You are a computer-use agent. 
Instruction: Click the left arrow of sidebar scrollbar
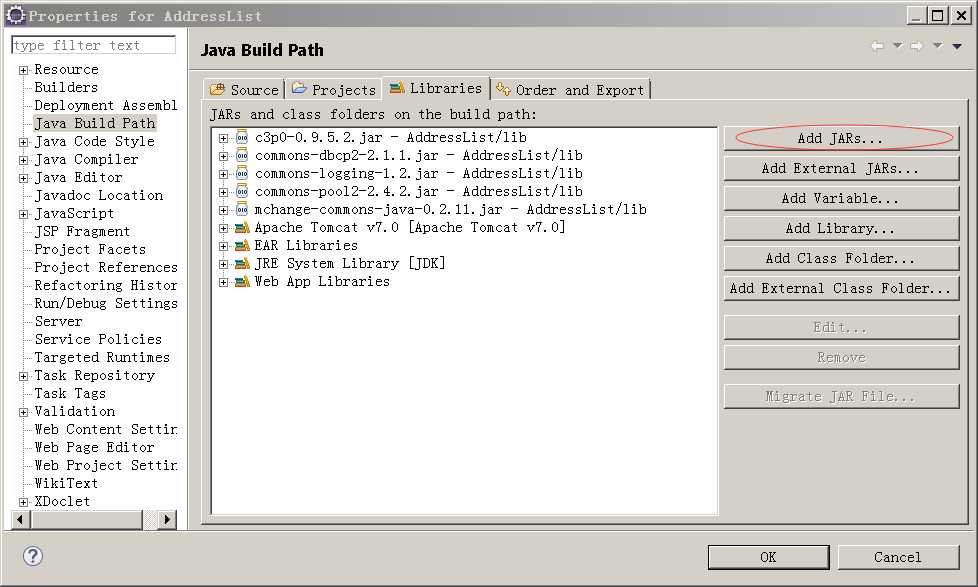pyautogui.click(x=20, y=519)
